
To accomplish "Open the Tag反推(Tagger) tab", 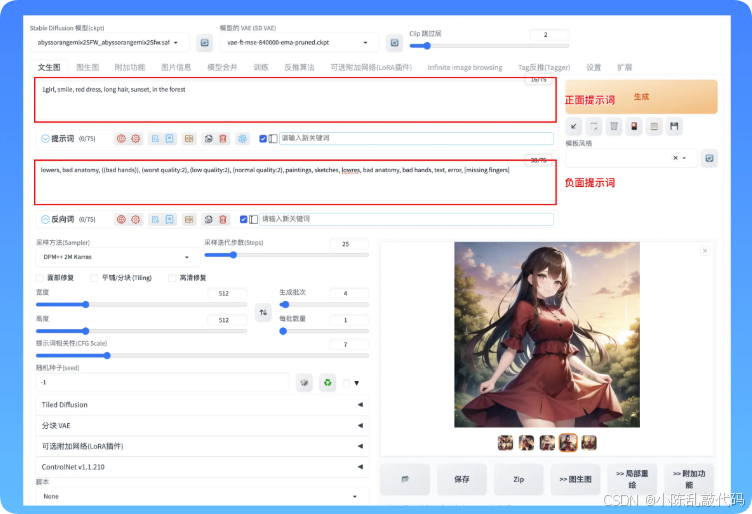I will [x=544, y=68].
